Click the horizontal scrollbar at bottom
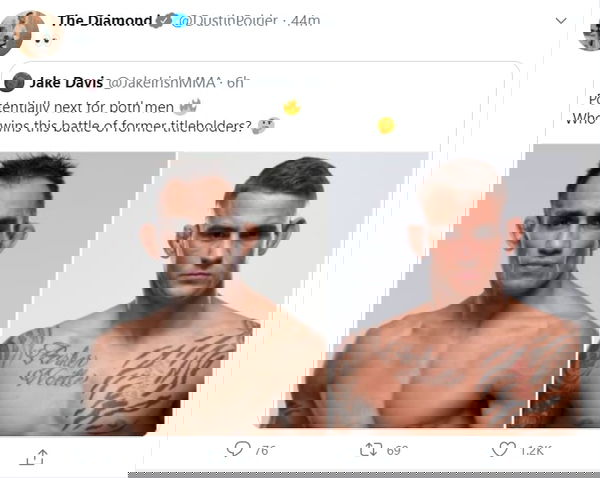This screenshot has width=600, height=478. tap(364, 475)
